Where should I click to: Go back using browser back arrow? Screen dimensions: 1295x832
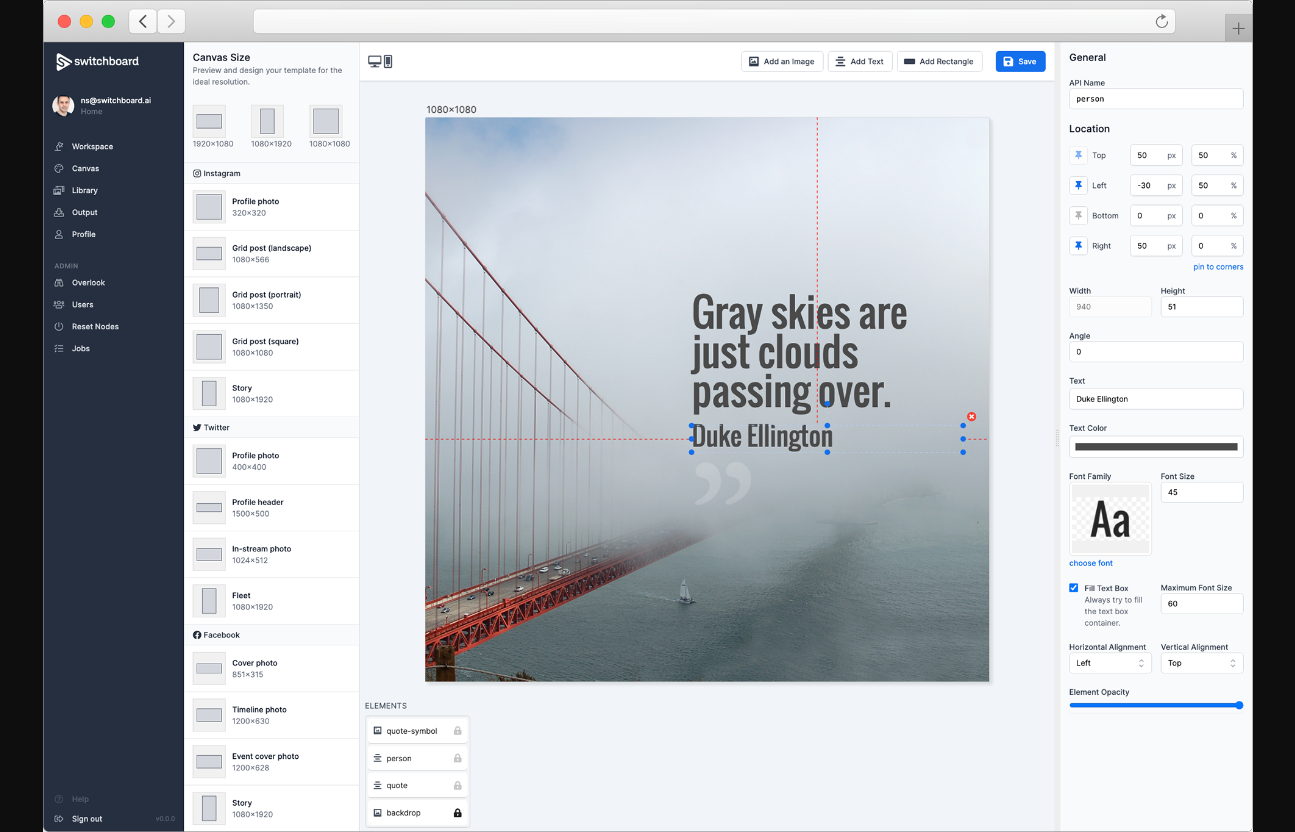(x=143, y=21)
